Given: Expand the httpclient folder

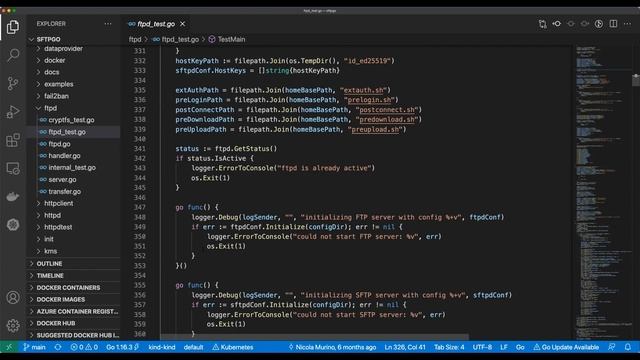Looking at the screenshot, I should point(73,203).
